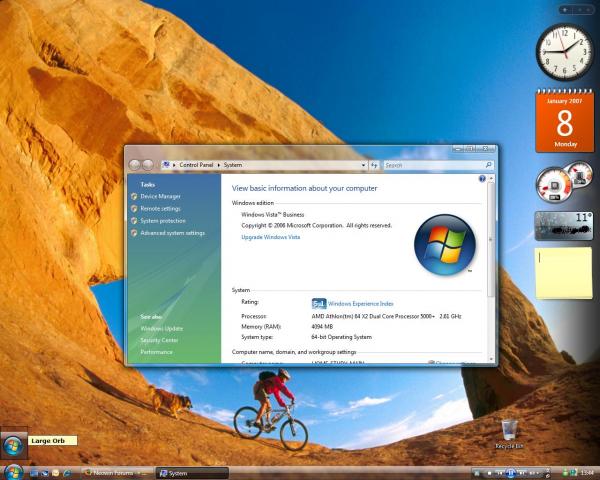This screenshot has height=480, width=600.
Task: Click the Upgrade Windows Vista link
Action: 271,237
